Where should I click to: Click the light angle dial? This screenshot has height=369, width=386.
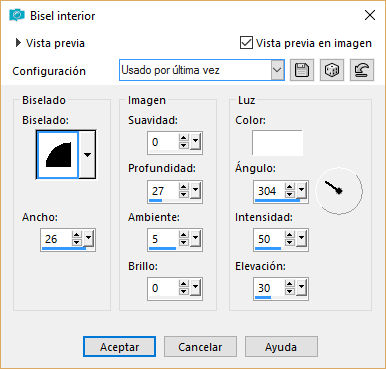point(339,191)
